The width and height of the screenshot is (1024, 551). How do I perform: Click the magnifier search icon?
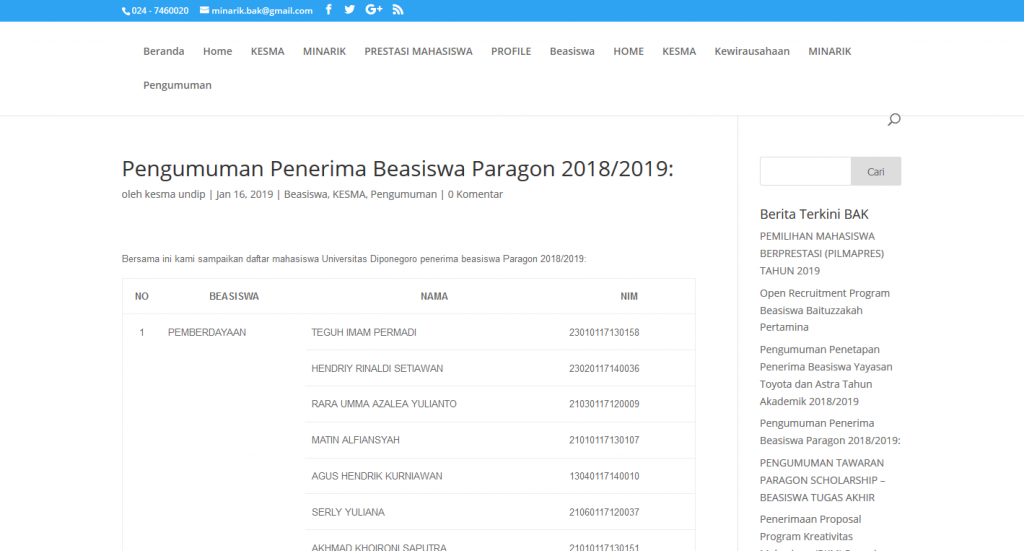pos(894,120)
